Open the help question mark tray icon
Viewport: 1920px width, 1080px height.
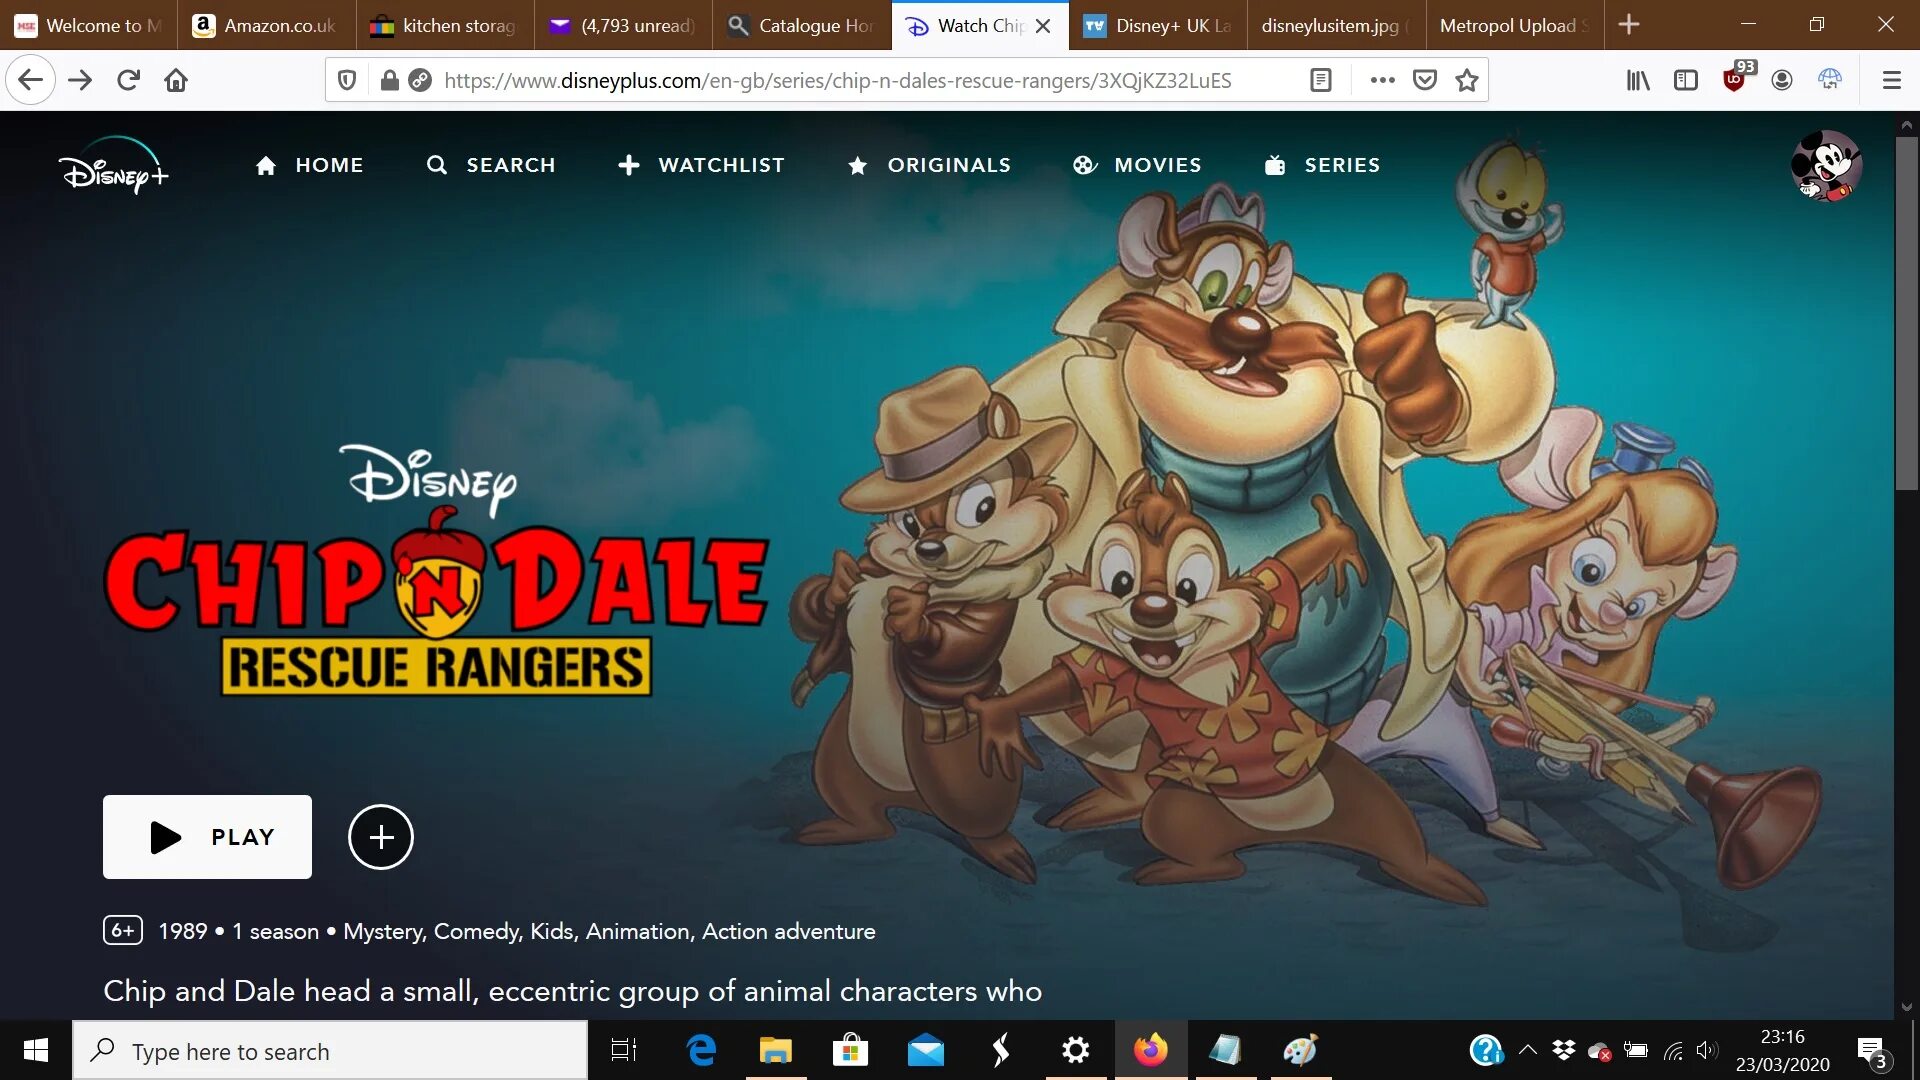1487,1050
